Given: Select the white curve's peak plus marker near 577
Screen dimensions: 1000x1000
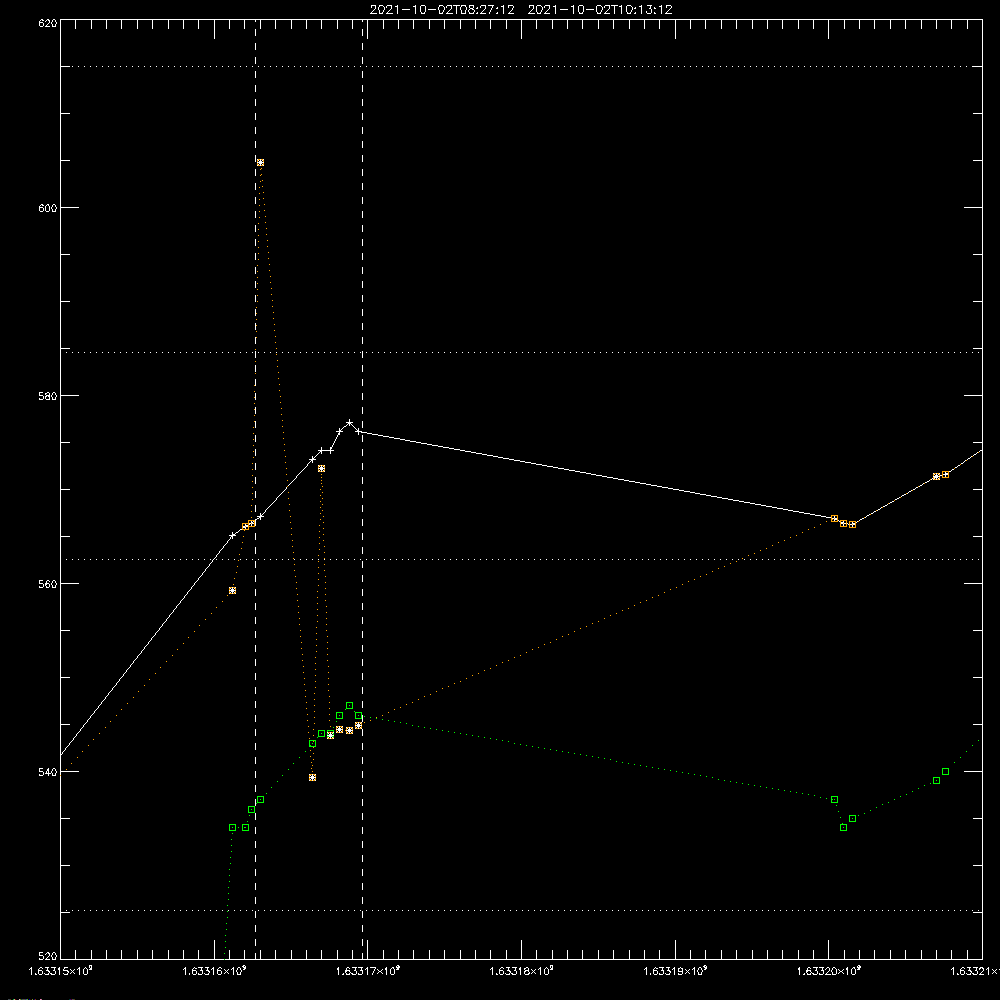Looking at the screenshot, I should [x=349, y=422].
